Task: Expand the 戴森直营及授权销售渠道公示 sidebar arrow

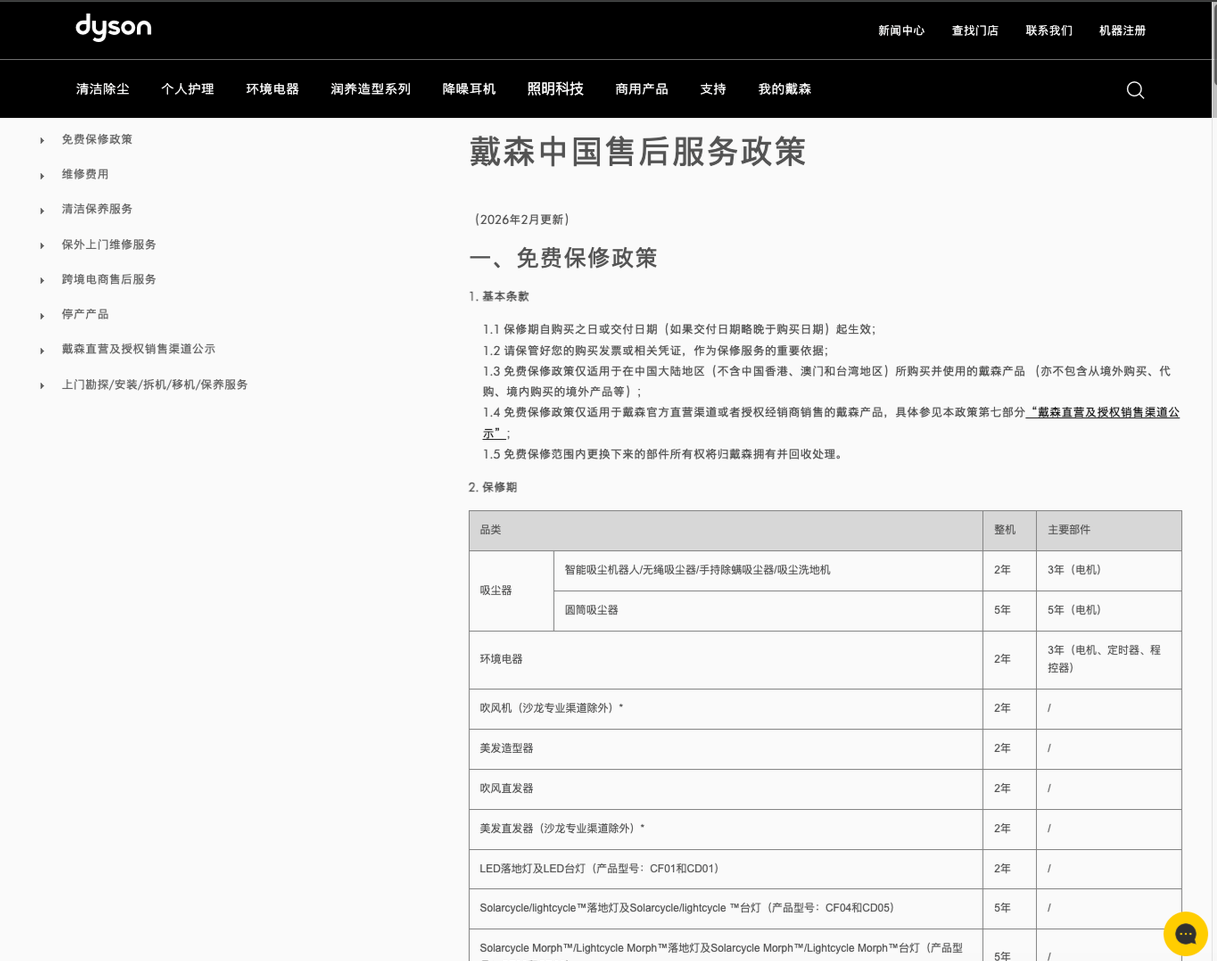Action: (x=42, y=350)
